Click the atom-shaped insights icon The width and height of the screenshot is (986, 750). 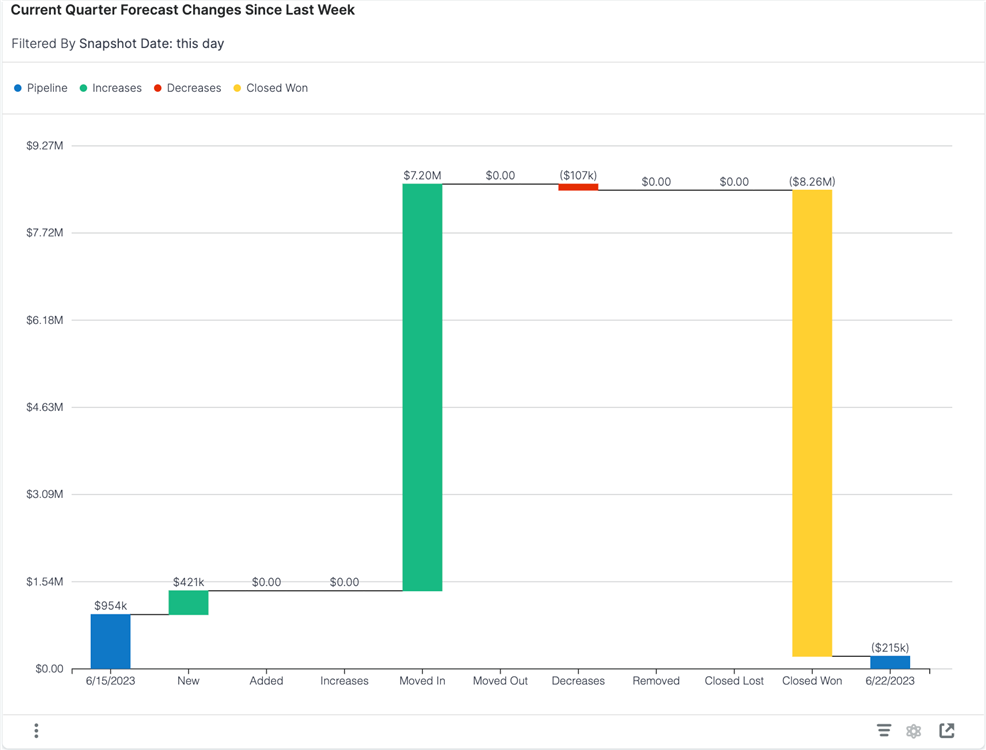pos(914,731)
